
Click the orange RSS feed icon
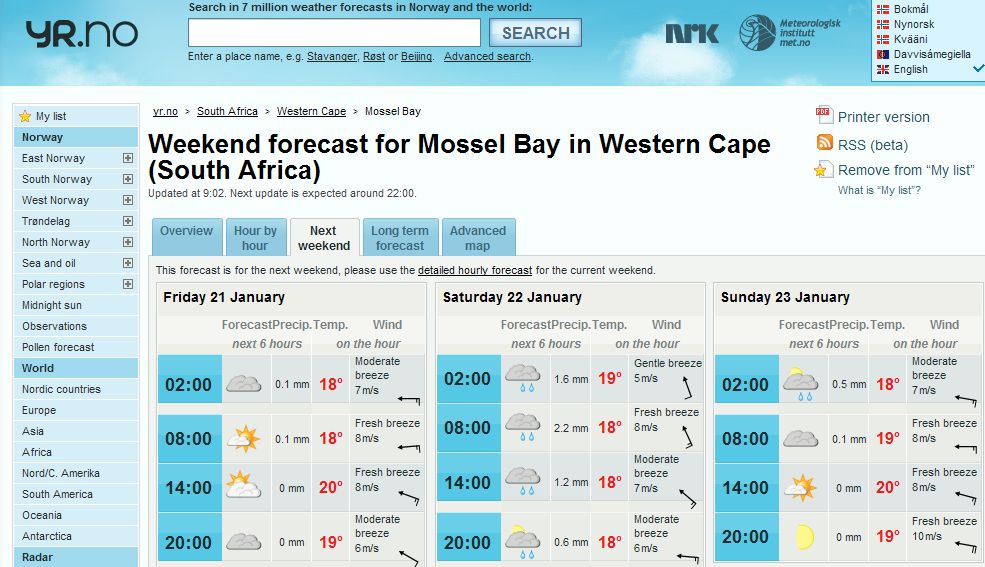click(824, 143)
